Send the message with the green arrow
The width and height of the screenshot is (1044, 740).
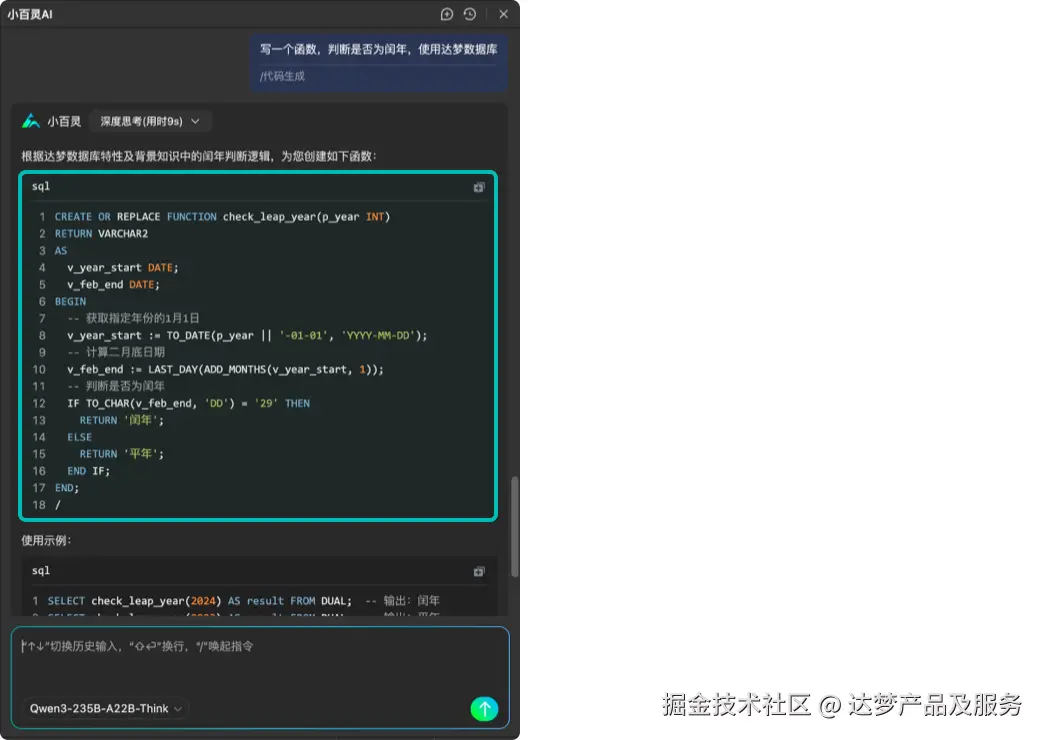coord(485,709)
